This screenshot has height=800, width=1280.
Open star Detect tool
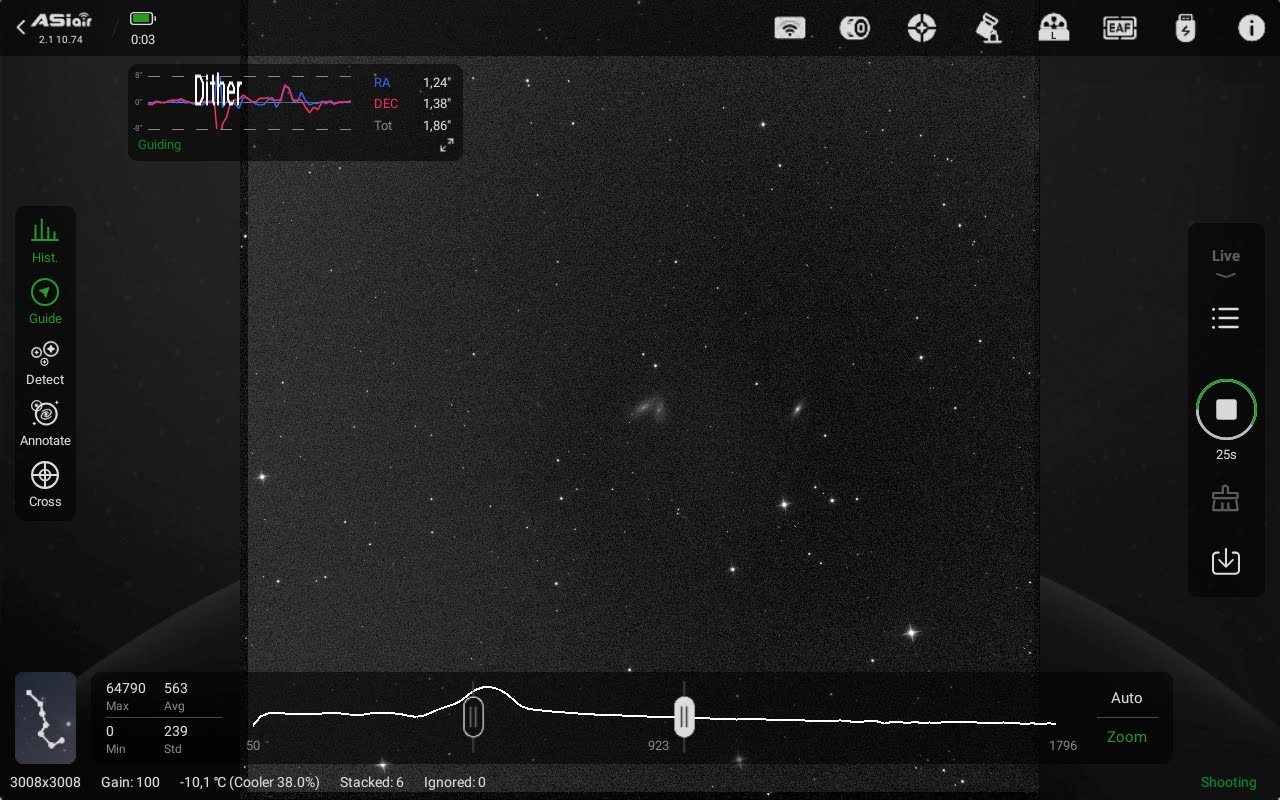coord(45,362)
